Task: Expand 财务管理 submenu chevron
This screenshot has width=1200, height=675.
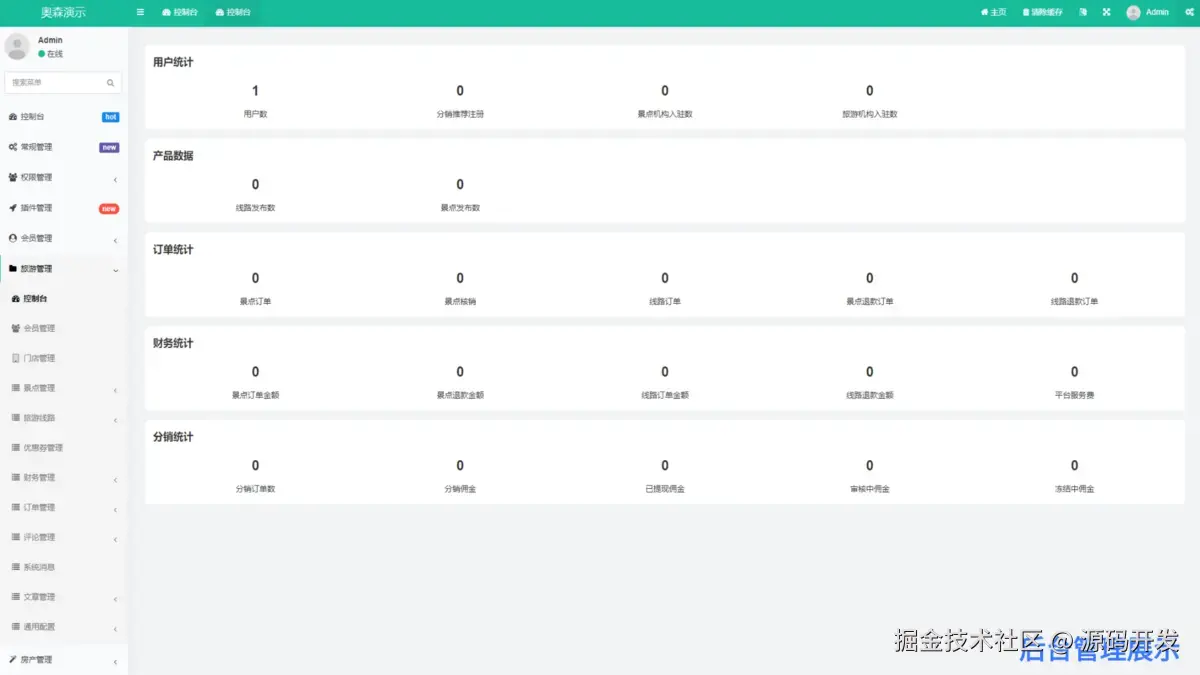Action: (115, 480)
